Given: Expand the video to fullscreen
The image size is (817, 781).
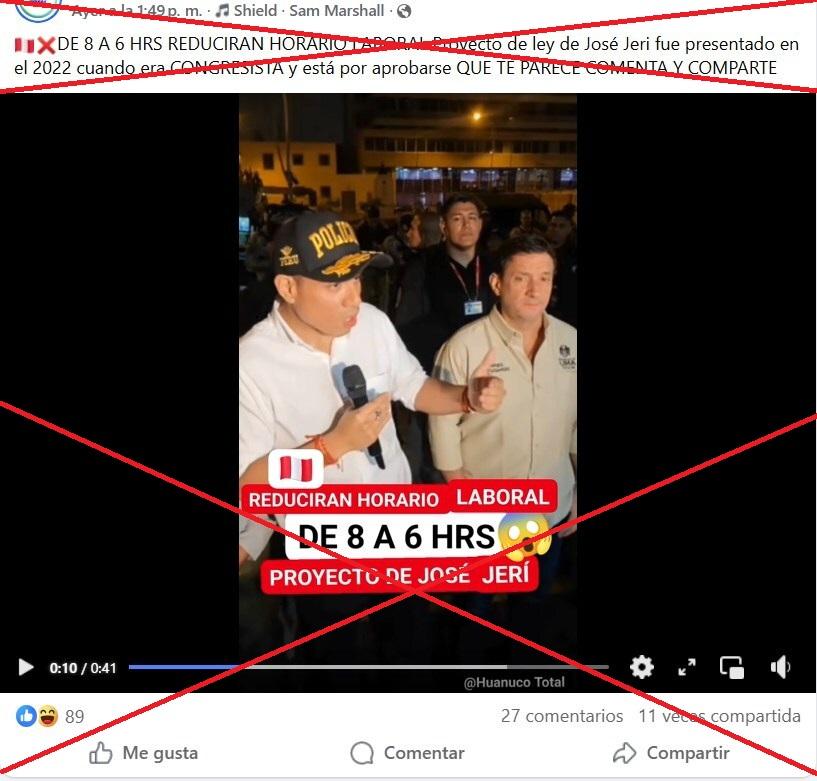Looking at the screenshot, I should point(687,667).
